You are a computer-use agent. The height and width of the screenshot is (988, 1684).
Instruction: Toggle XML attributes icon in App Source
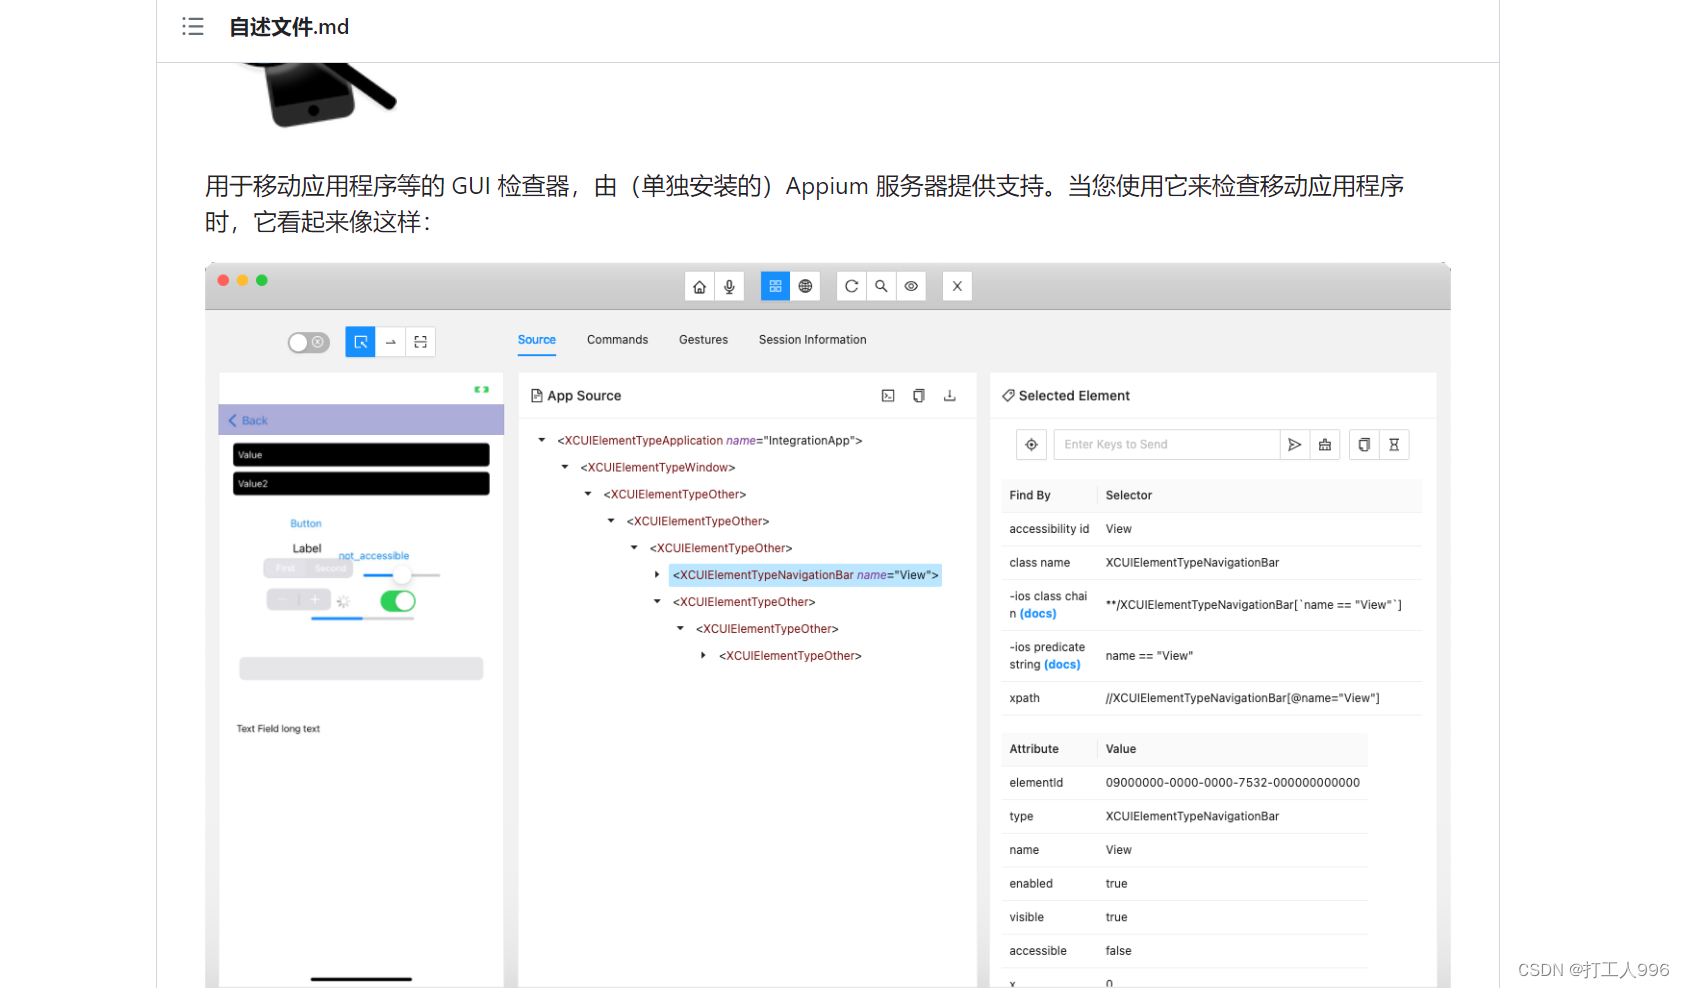point(888,396)
